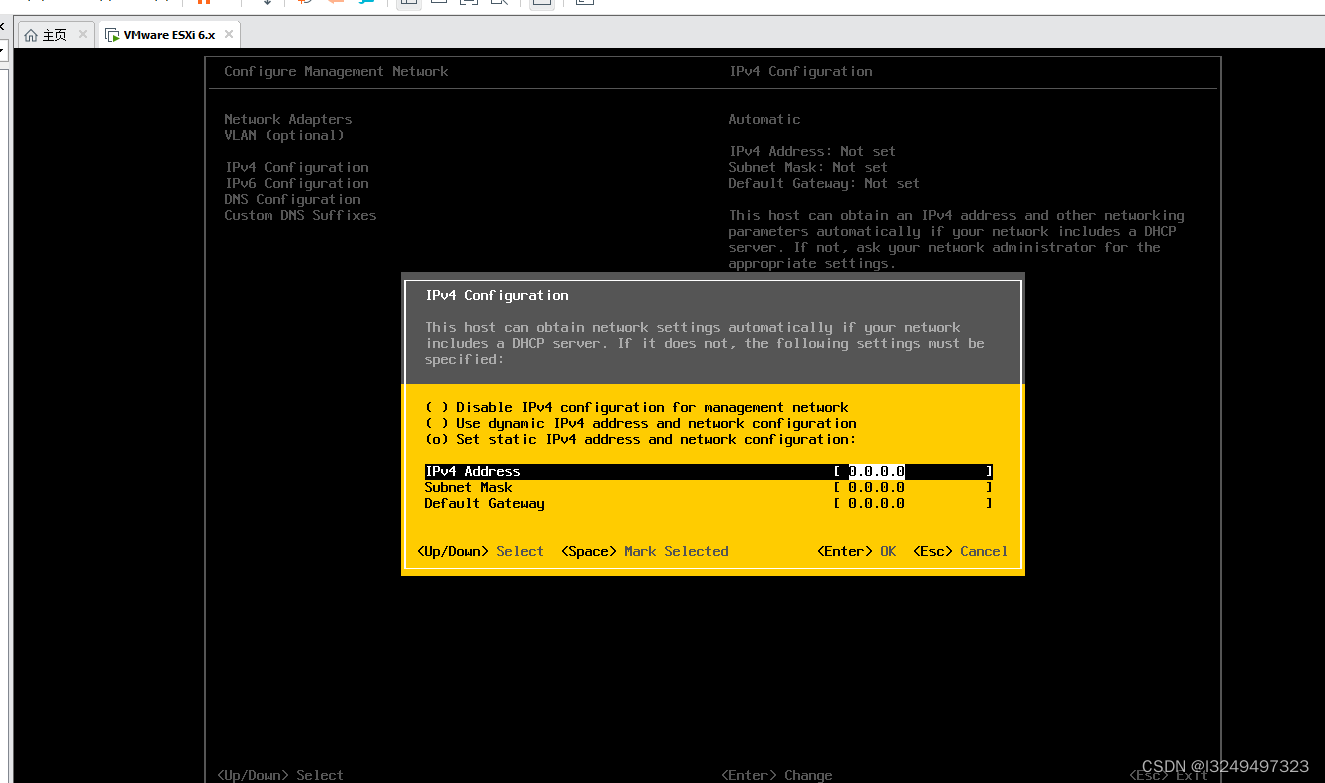Click 'Subnet Mask: Not set' text

point(808,168)
